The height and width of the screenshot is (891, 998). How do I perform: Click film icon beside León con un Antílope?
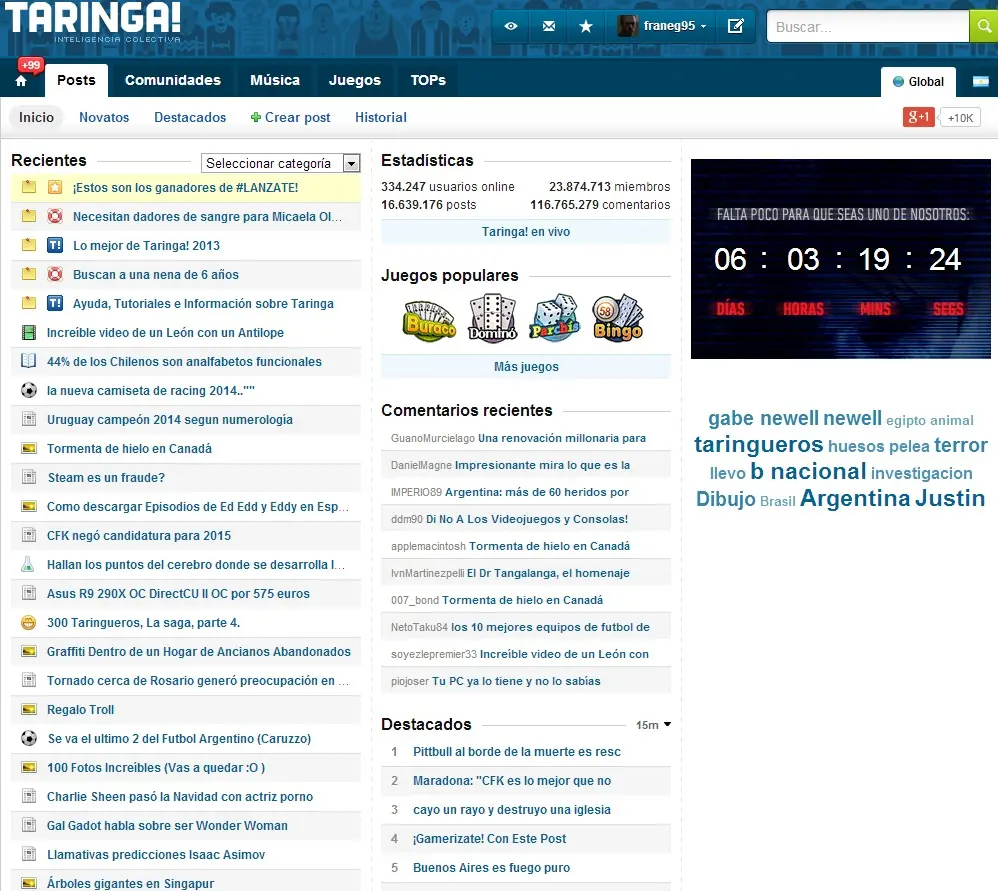tap(29, 332)
